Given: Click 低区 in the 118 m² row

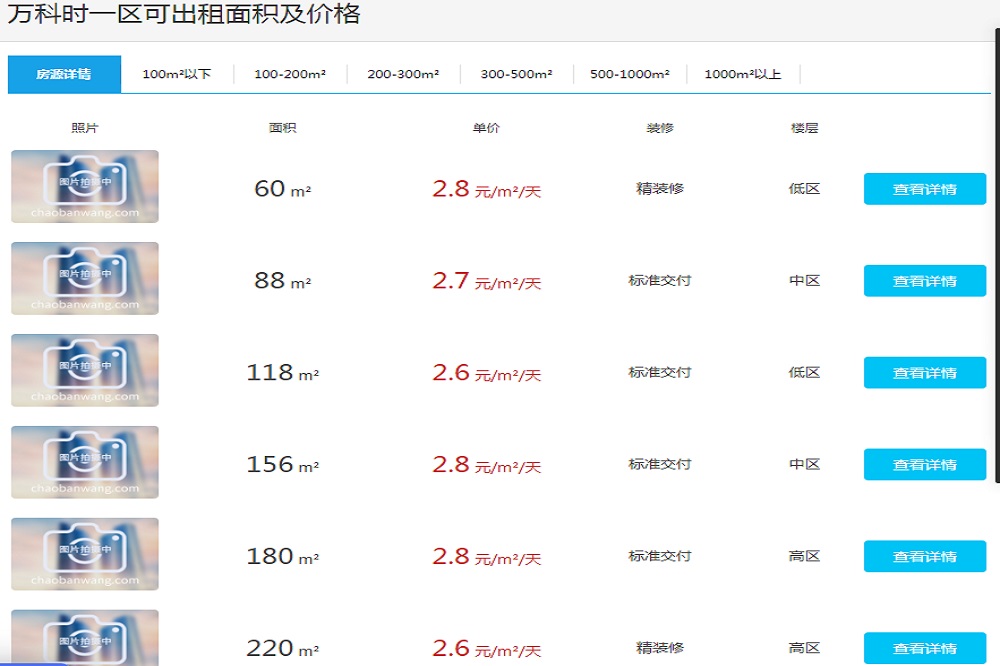Looking at the screenshot, I should [x=804, y=372].
